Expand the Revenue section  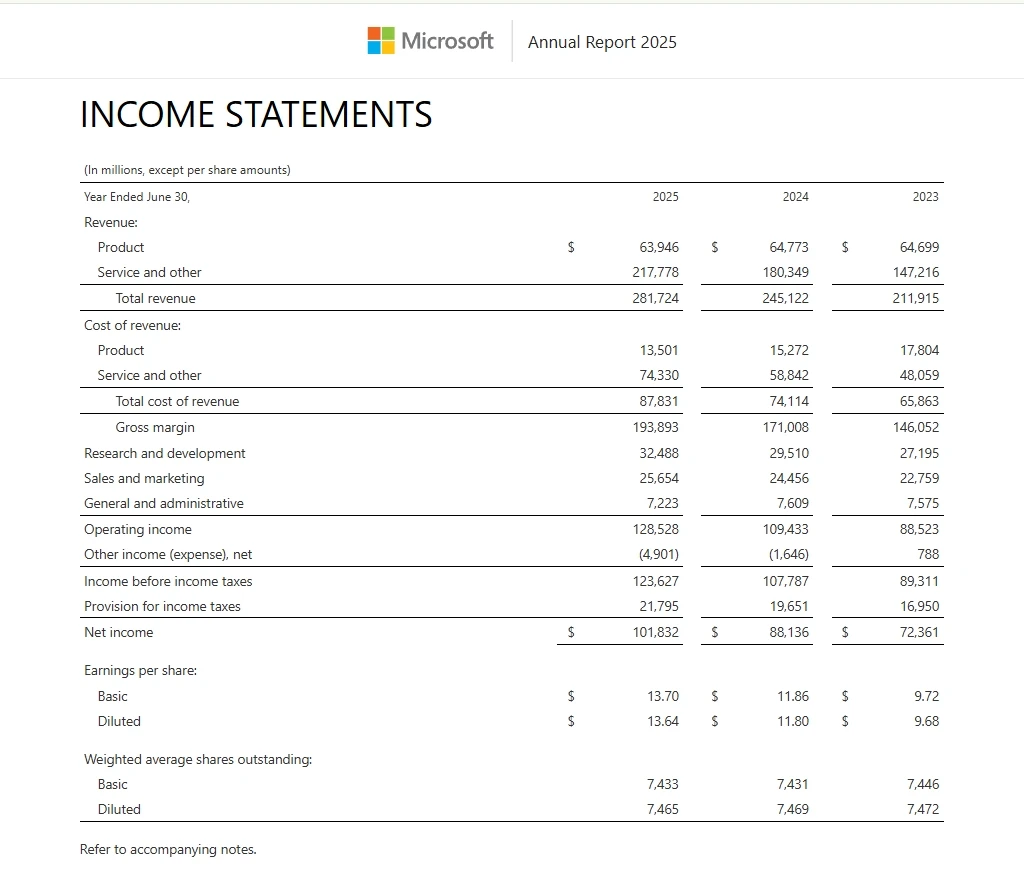coord(110,222)
